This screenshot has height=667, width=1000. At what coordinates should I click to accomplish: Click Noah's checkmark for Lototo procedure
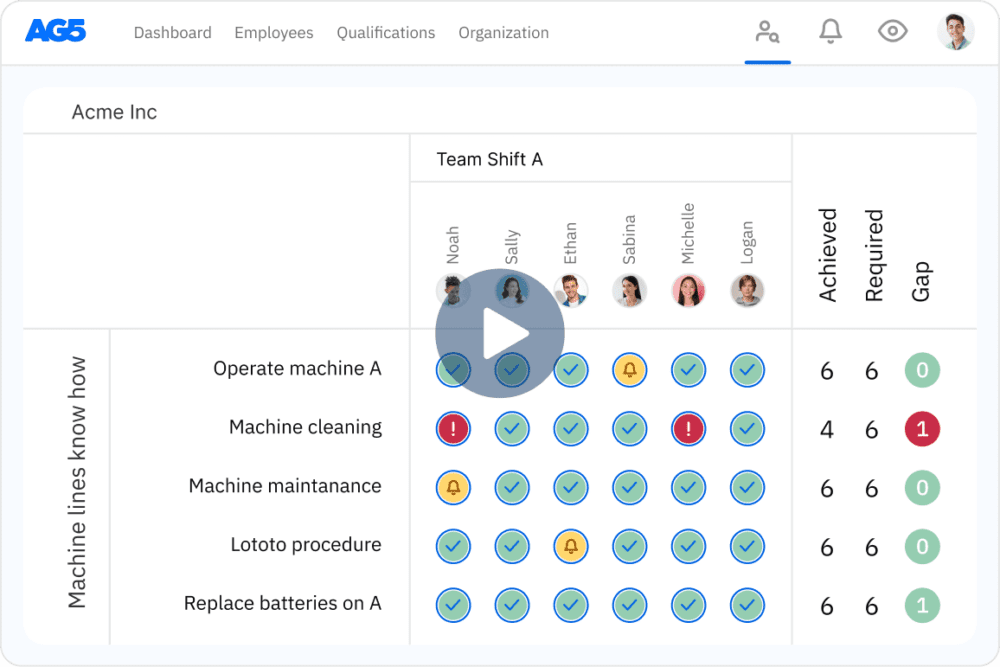(x=453, y=546)
